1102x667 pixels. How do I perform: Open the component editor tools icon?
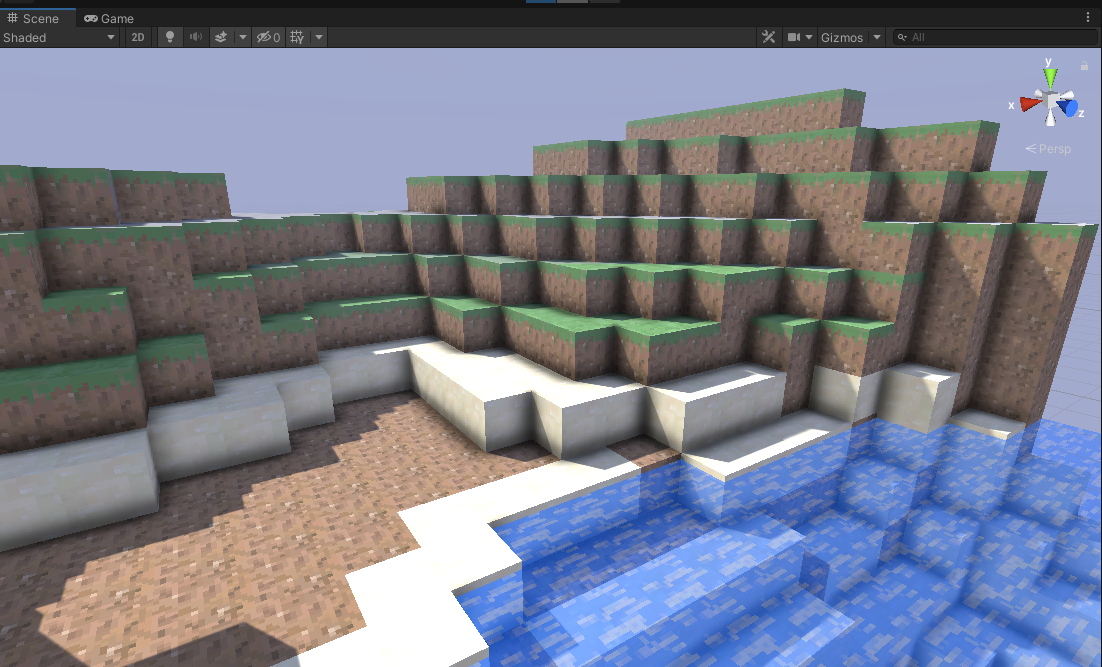point(768,37)
